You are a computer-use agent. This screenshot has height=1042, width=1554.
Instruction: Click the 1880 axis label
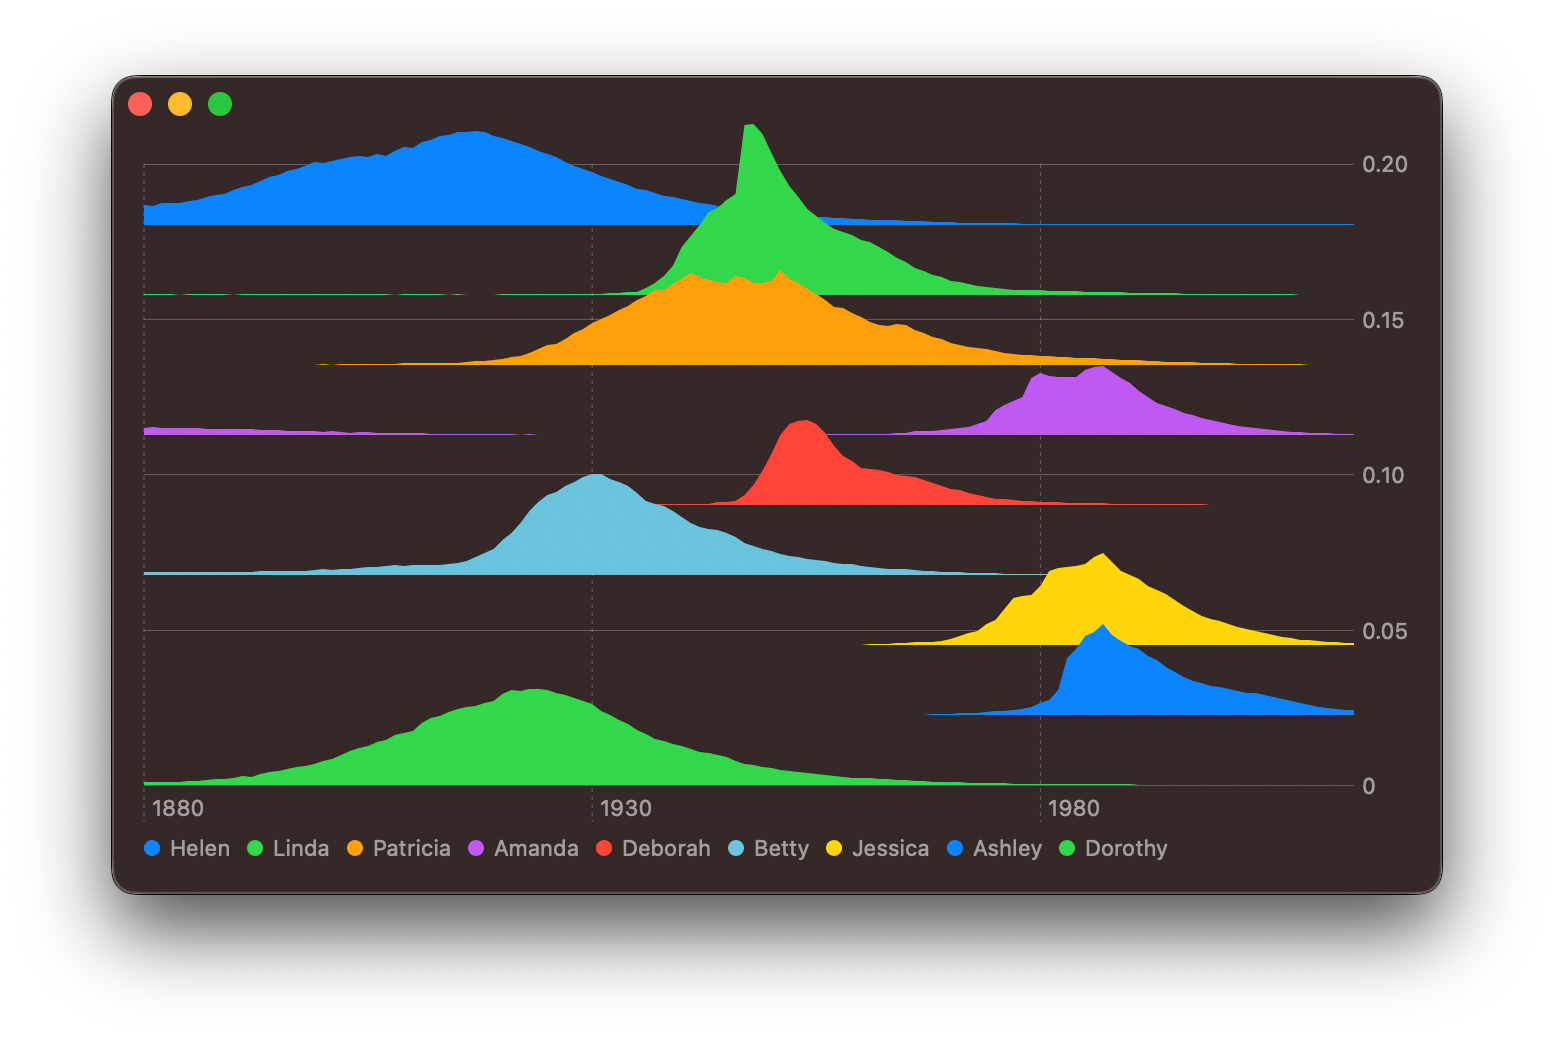pyautogui.click(x=178, y=808)
